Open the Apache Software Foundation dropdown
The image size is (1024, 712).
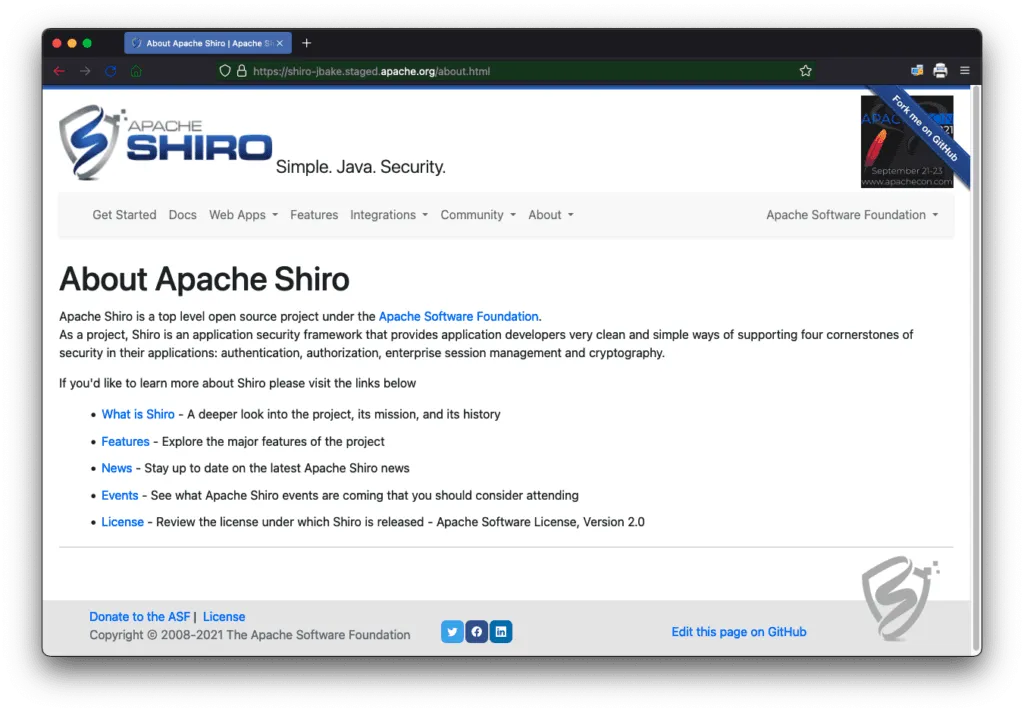point(852,215)
